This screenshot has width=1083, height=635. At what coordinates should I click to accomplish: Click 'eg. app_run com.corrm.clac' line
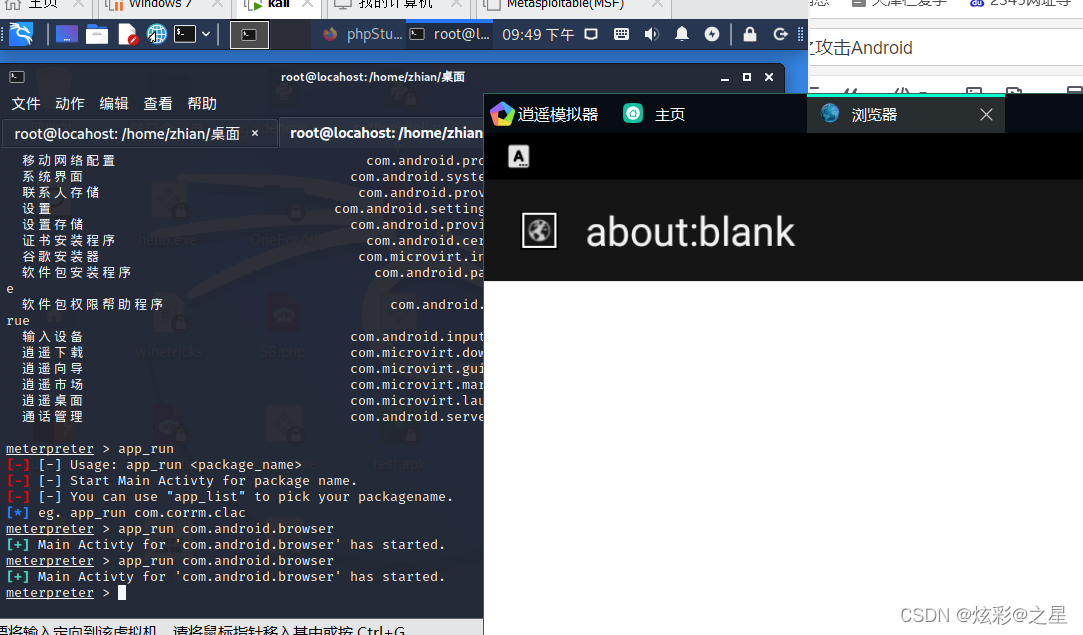[x=126, y=513]
